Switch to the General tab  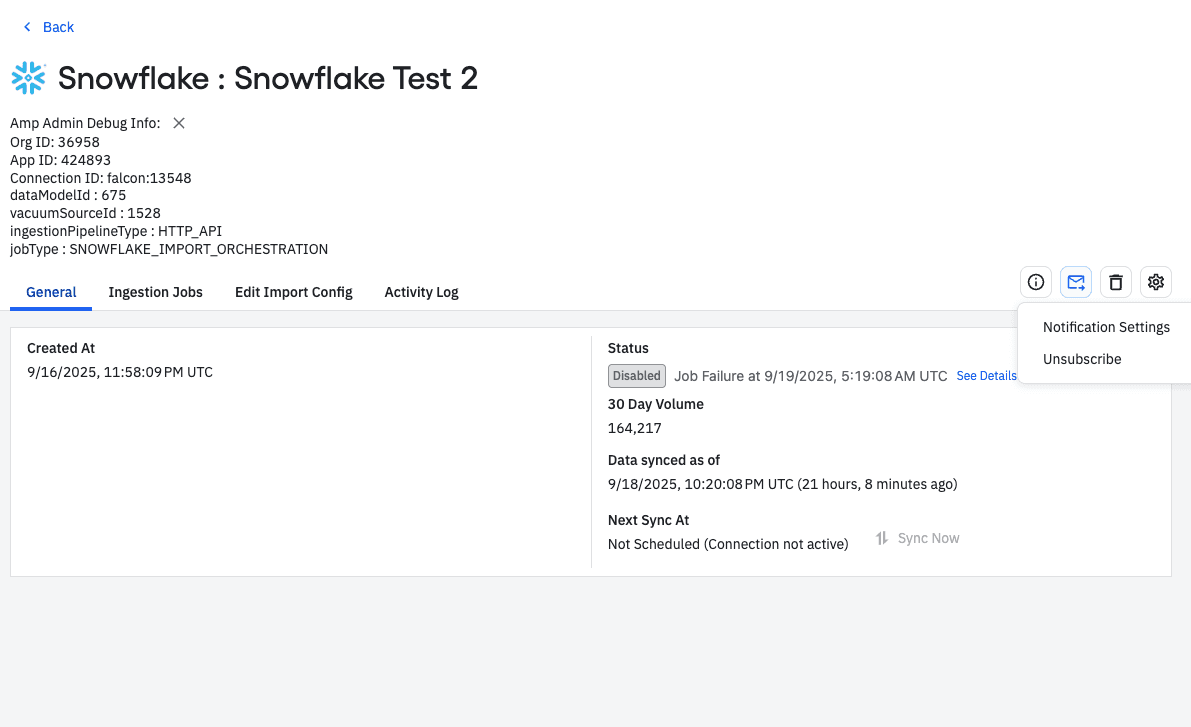[51, 292]
